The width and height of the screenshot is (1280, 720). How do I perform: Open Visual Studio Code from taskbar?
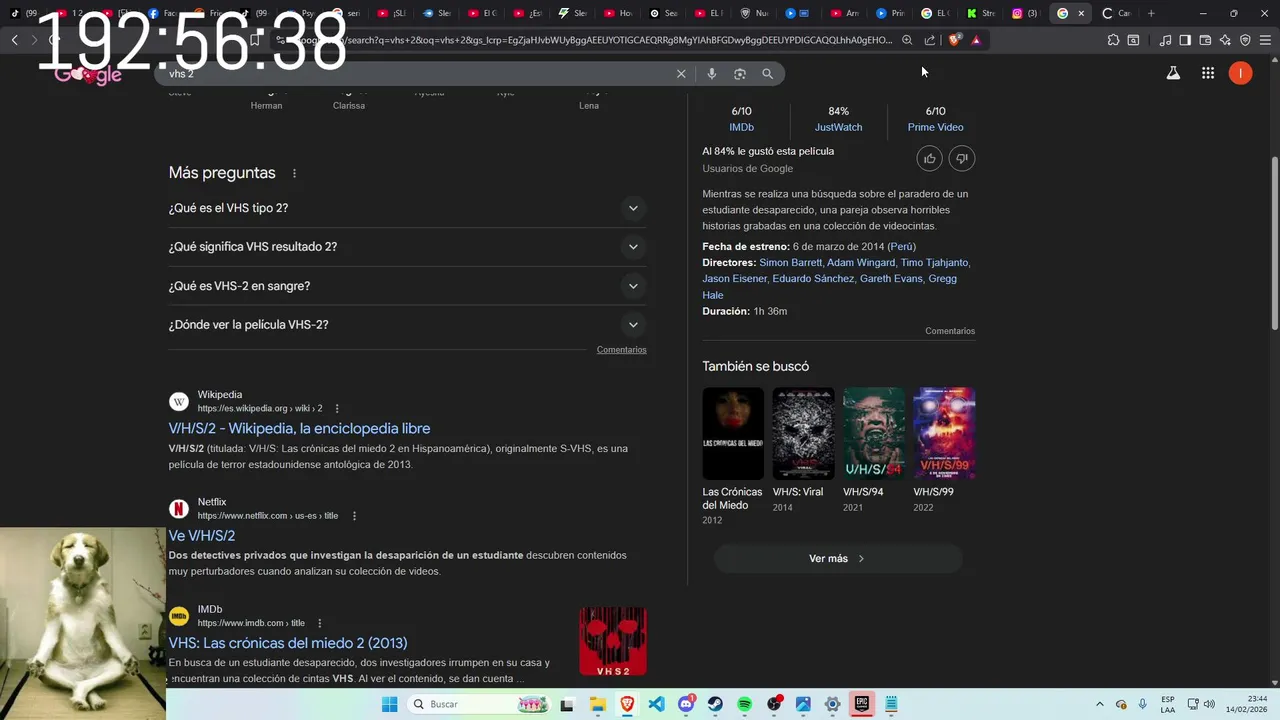click(656, 704)
